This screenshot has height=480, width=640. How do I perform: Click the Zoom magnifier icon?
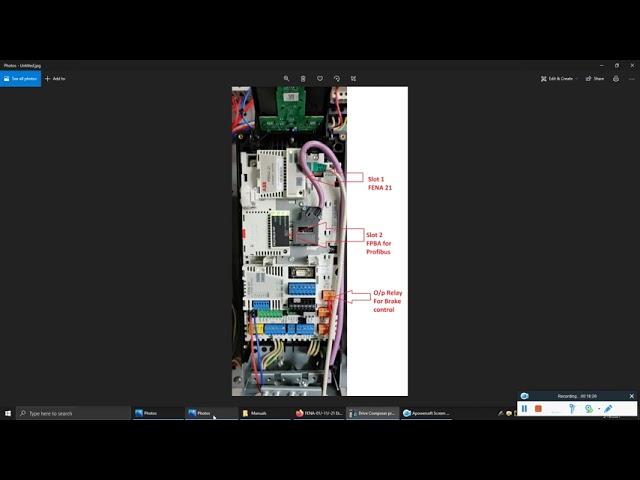pyautogui.click(x=287, y=79)
